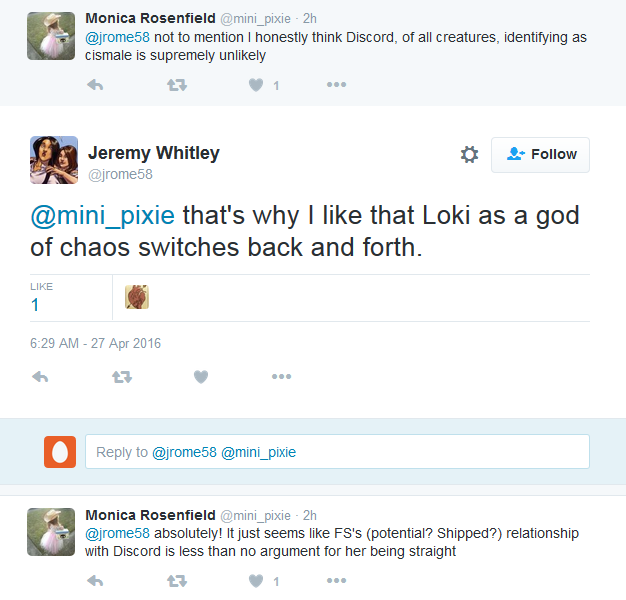Like Monica's top tweet about cismale
626x600 pixels.
(x=256, y=85)
